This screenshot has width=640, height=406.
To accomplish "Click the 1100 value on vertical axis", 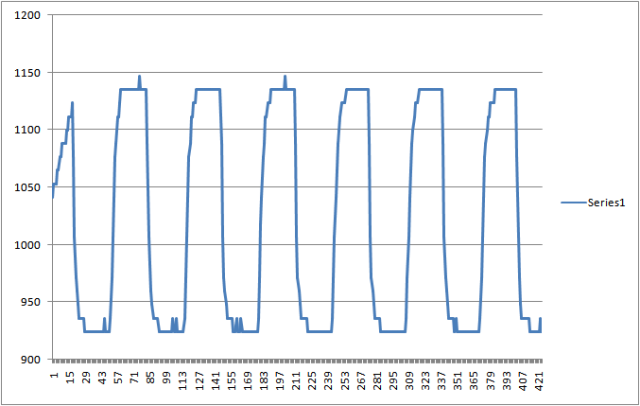I will tap(28, 130).
